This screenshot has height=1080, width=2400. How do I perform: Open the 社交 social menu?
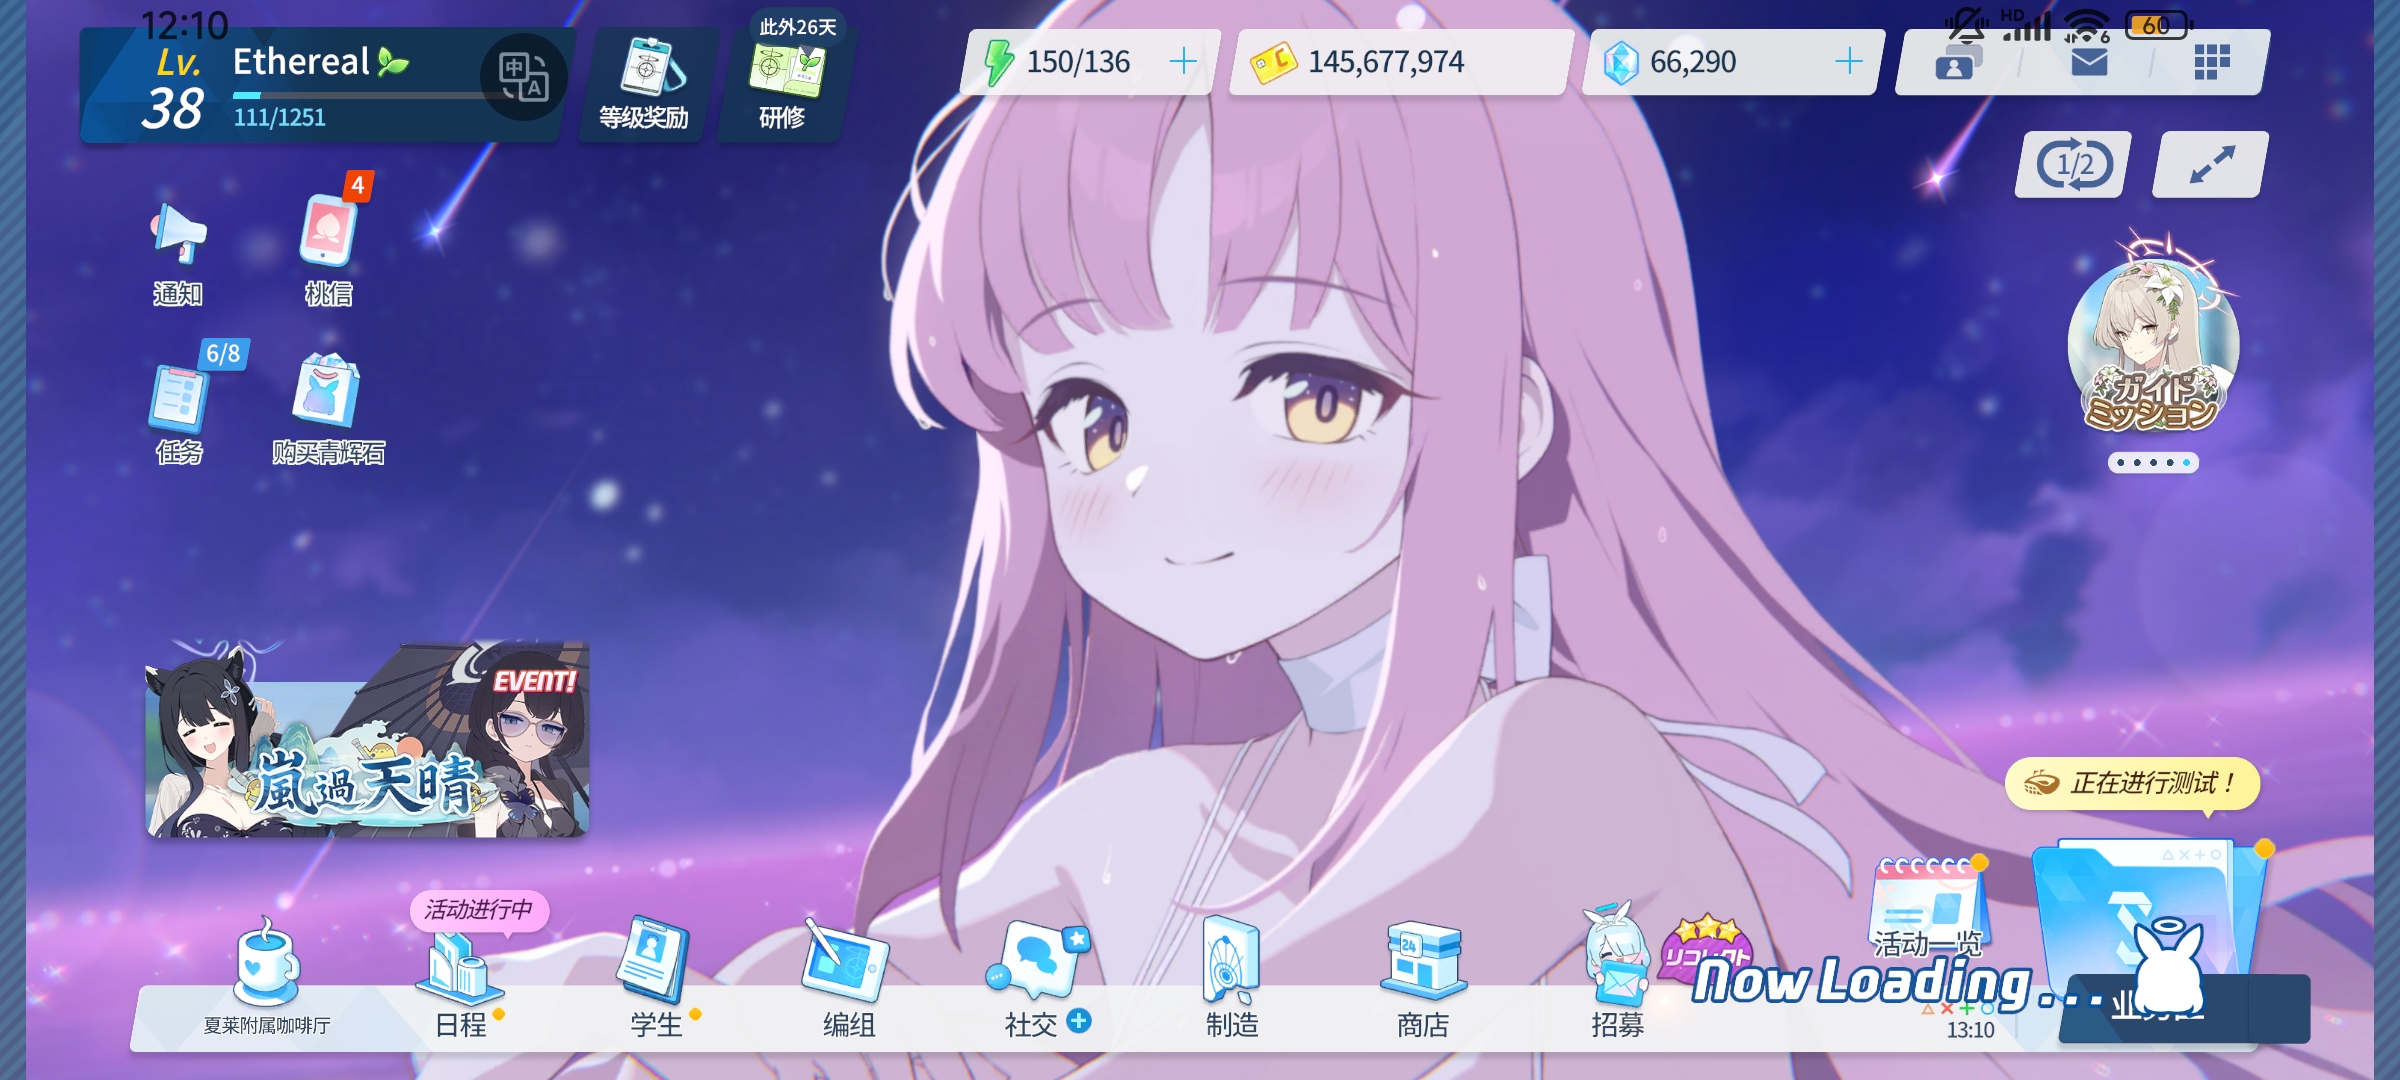1038,980
